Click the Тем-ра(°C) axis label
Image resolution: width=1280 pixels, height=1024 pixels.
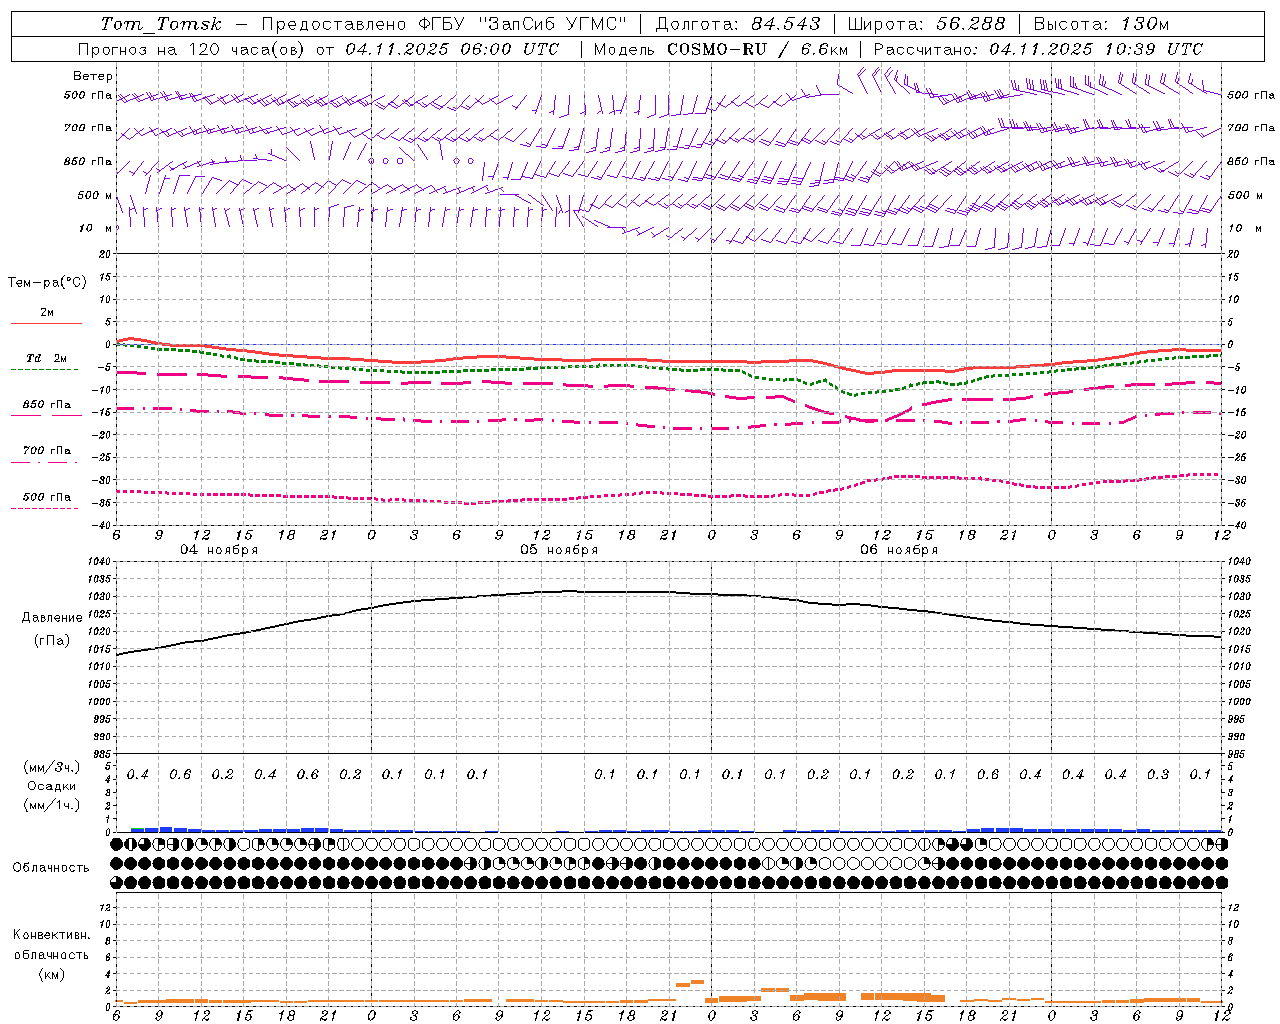pyautogui.click(x=47, y=283)
